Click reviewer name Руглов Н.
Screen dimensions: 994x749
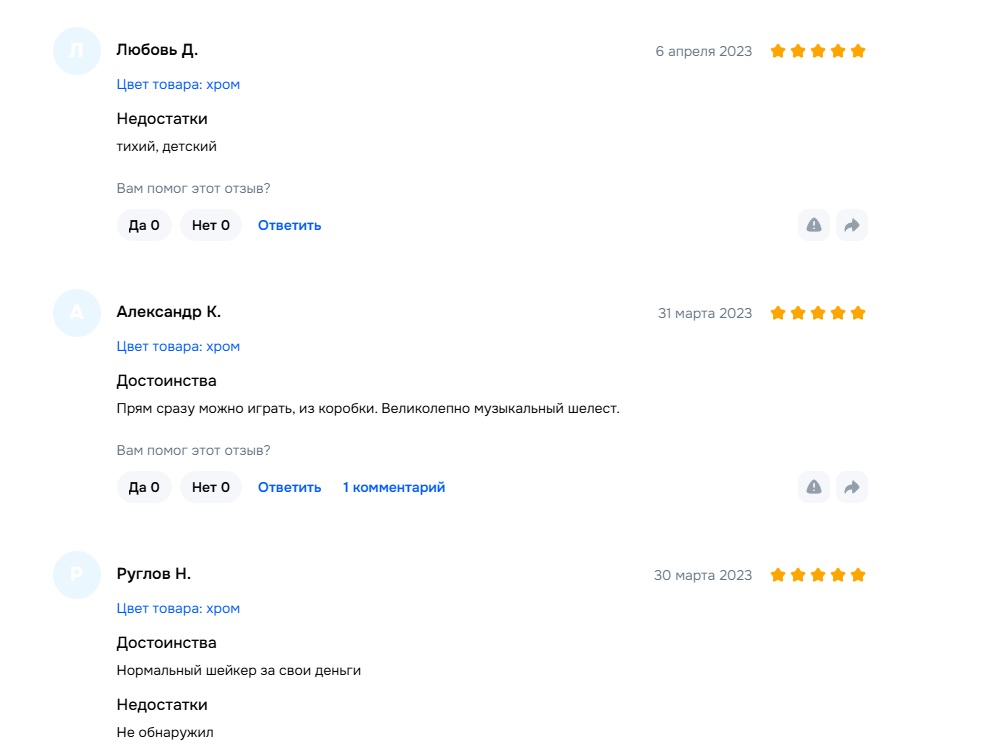coord(153,574)
